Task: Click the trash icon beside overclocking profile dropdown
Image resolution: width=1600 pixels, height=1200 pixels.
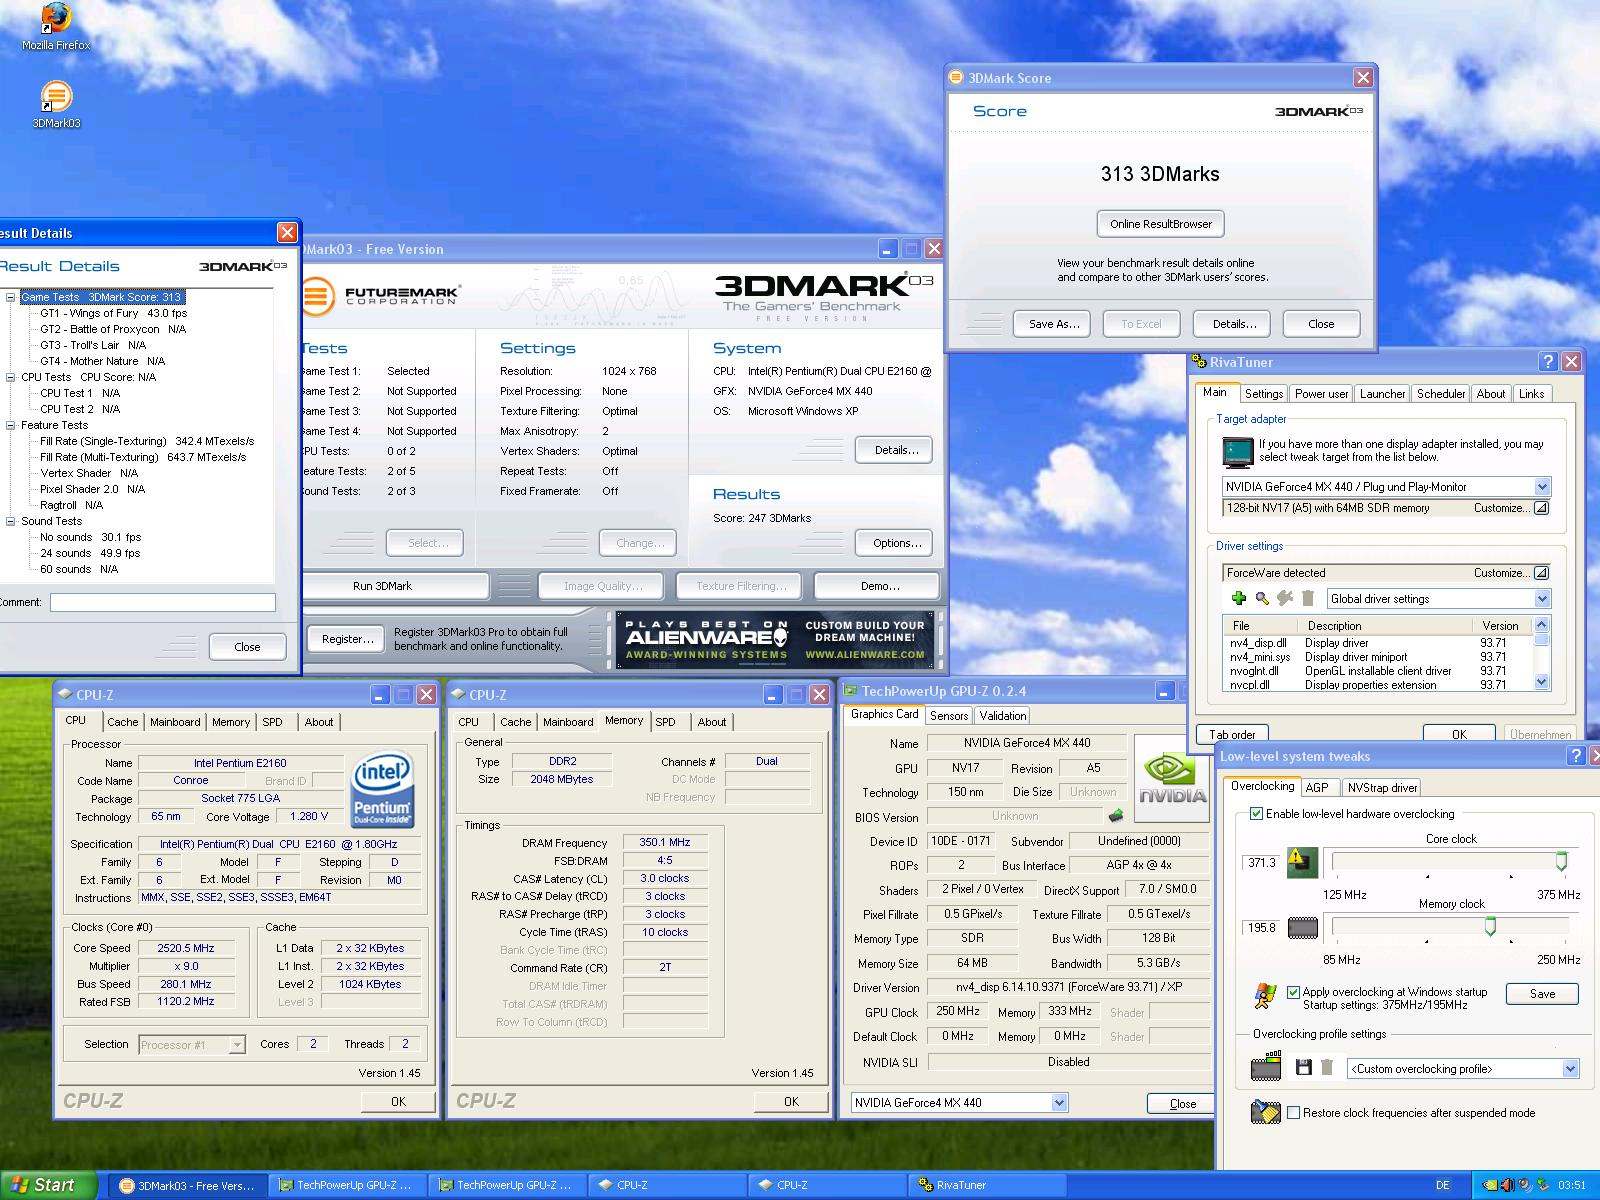Action: 1327,1068
